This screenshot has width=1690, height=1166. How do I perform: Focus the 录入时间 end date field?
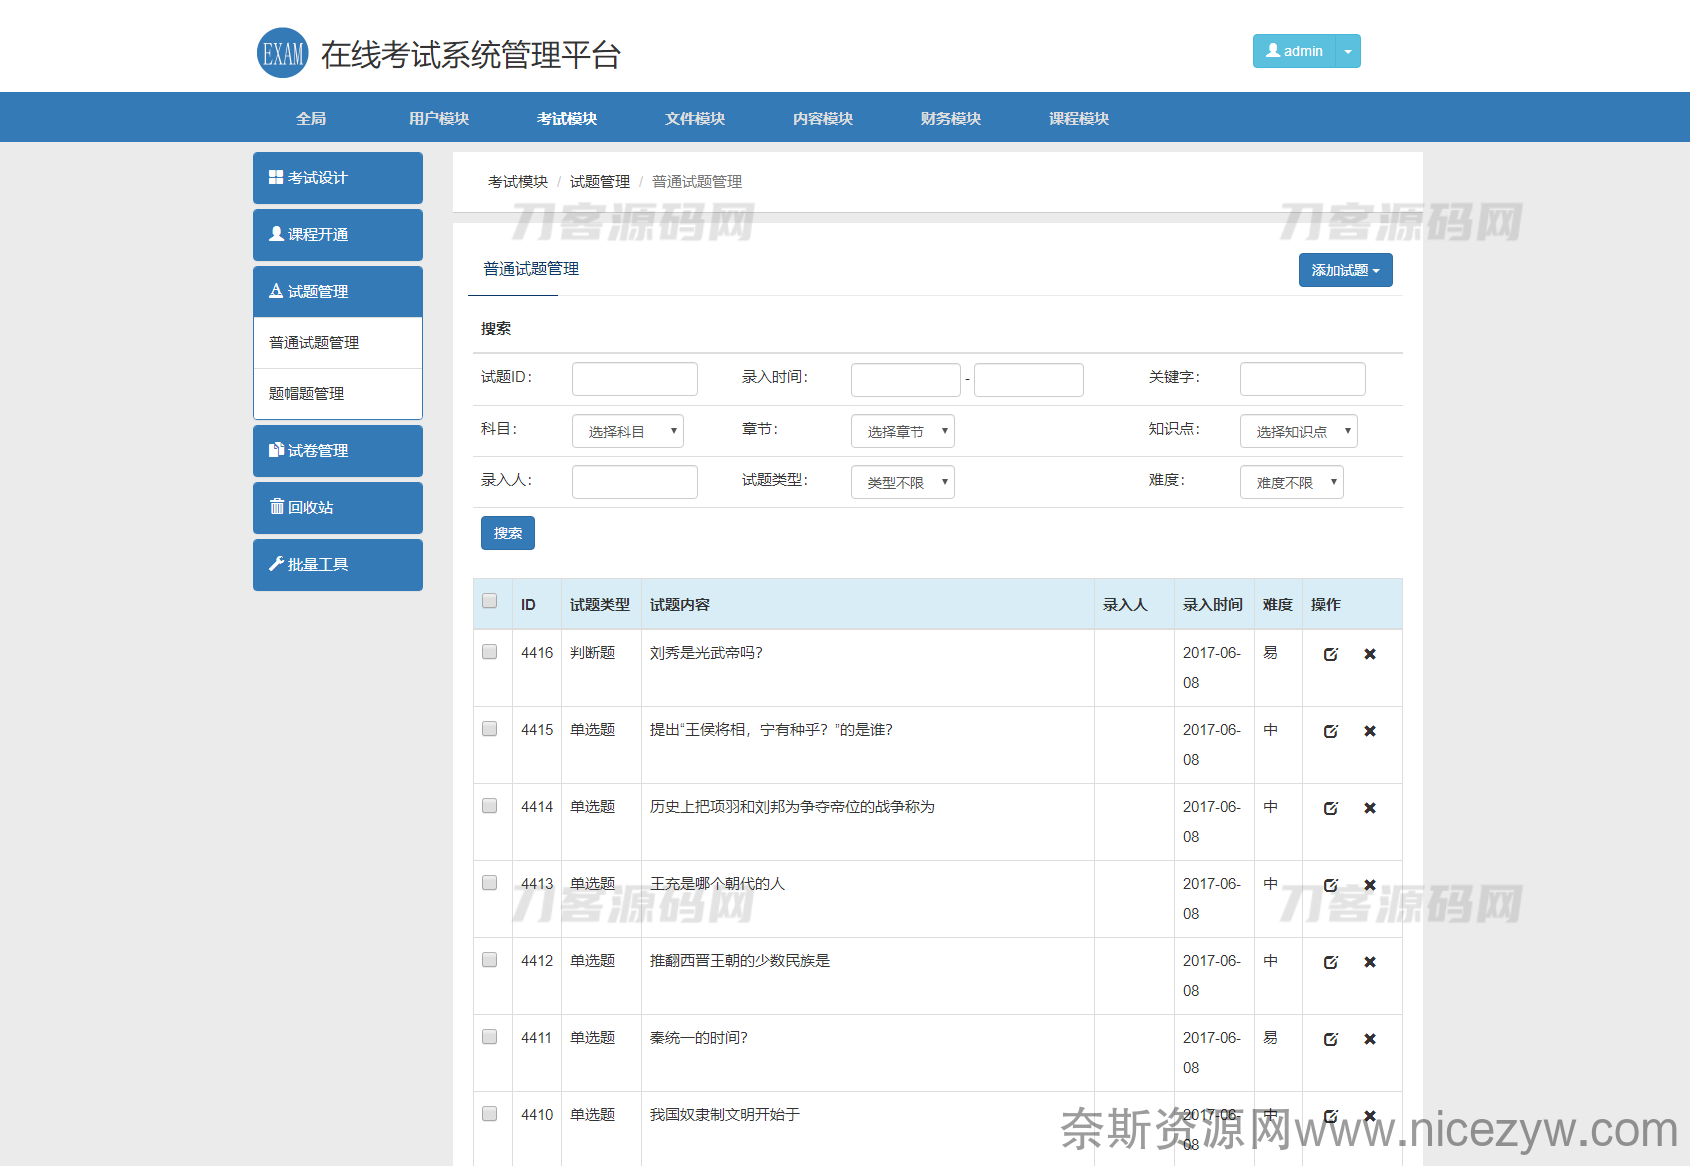pyautogui.click(x=1029, y=380)
